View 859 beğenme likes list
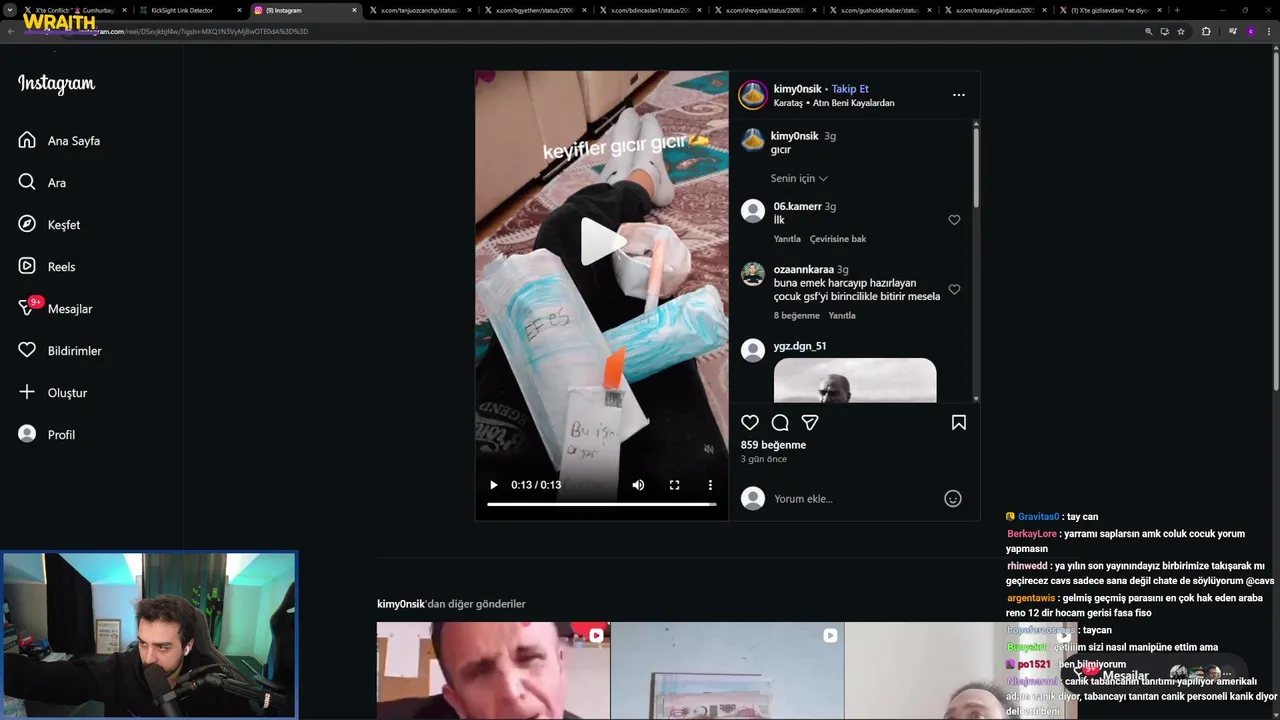Image resolution: width=1280 pixels, height=720 pixels. pyautogui.click(x=773, y=445)
